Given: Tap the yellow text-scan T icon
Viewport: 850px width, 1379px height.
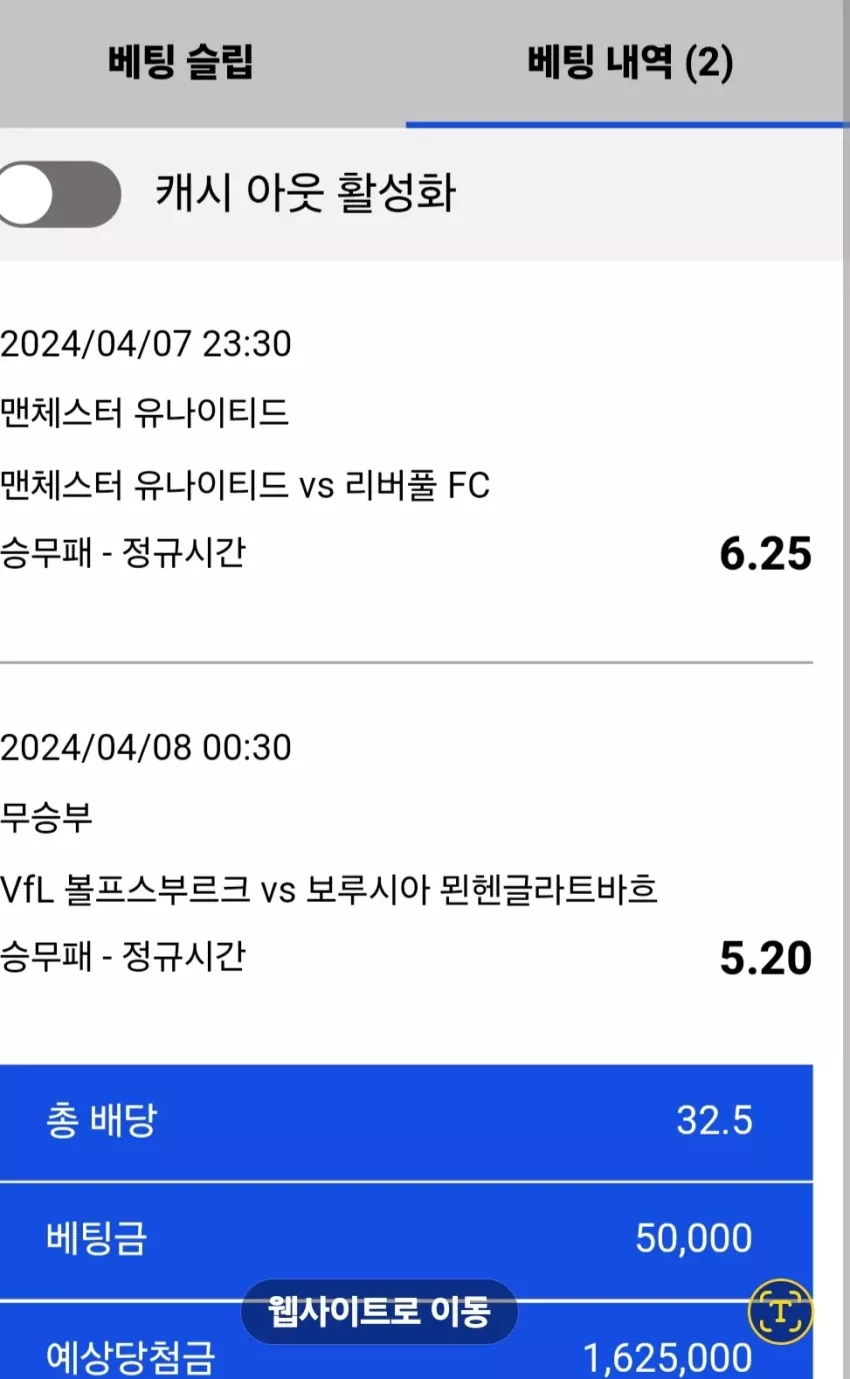Looking at the screenshot, I should click(780, 1310).
